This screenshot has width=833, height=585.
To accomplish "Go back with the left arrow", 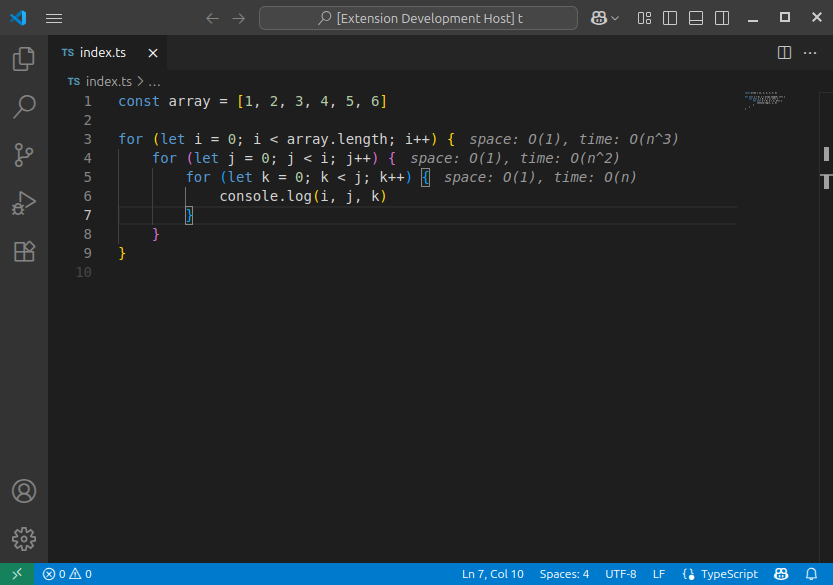I will (212, 19).
